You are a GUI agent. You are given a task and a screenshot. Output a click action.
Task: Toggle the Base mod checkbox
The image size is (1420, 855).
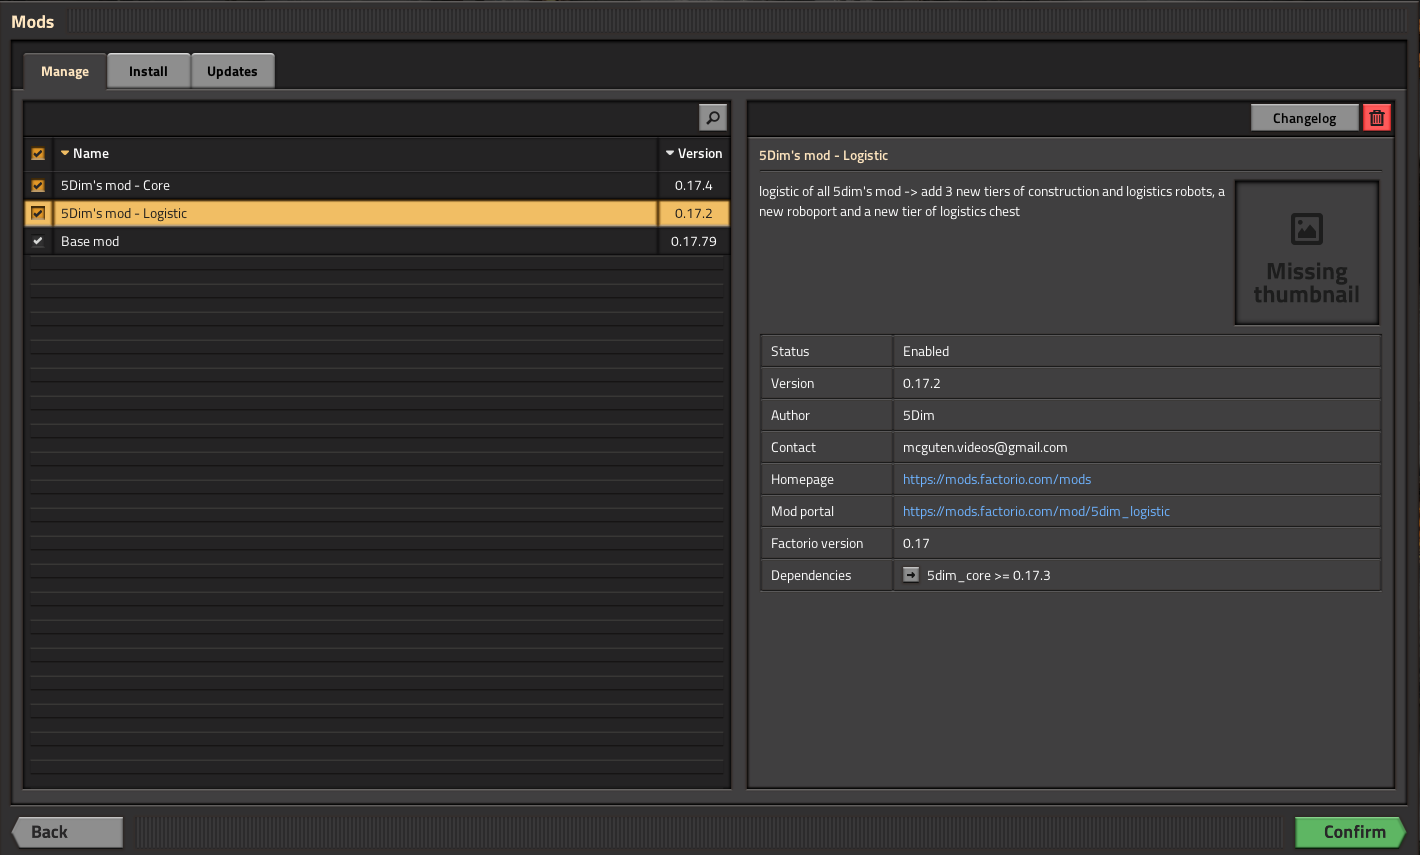[x=38, y=241]
